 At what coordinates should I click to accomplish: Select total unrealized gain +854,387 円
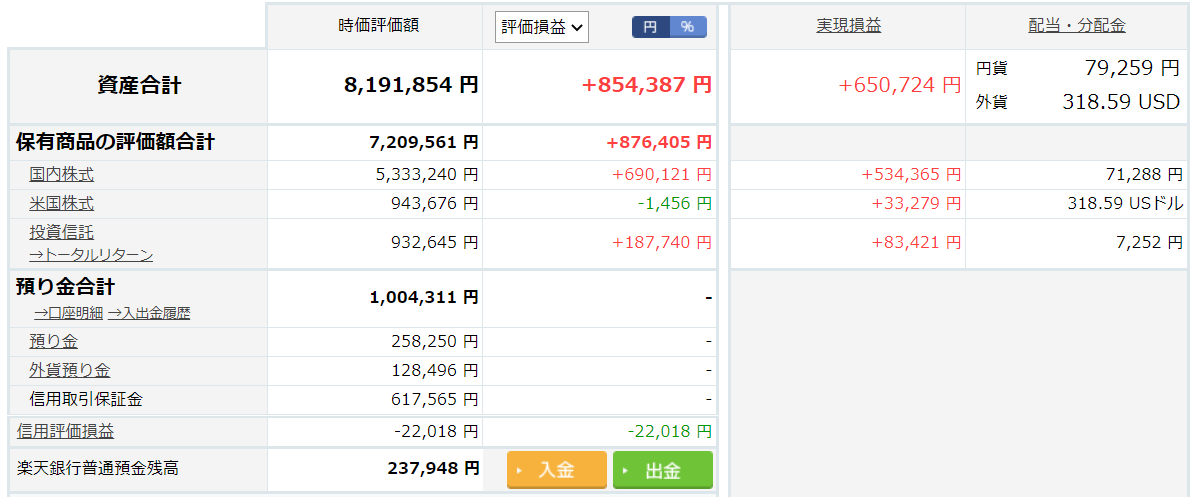click(x=647, y=85)
